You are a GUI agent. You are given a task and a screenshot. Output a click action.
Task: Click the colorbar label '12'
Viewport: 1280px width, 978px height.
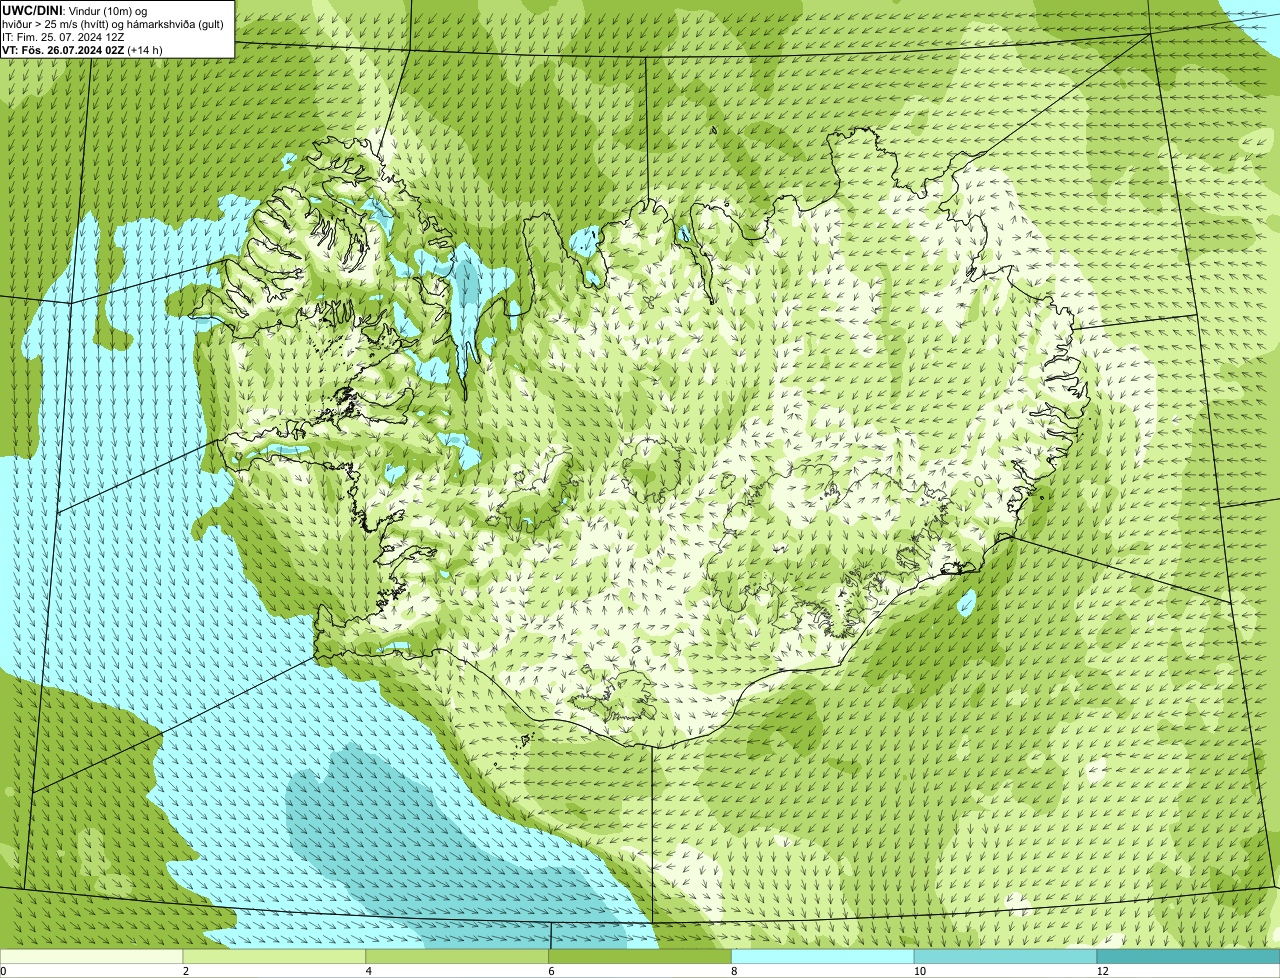pyautogui.click(x=1101, y=971)
